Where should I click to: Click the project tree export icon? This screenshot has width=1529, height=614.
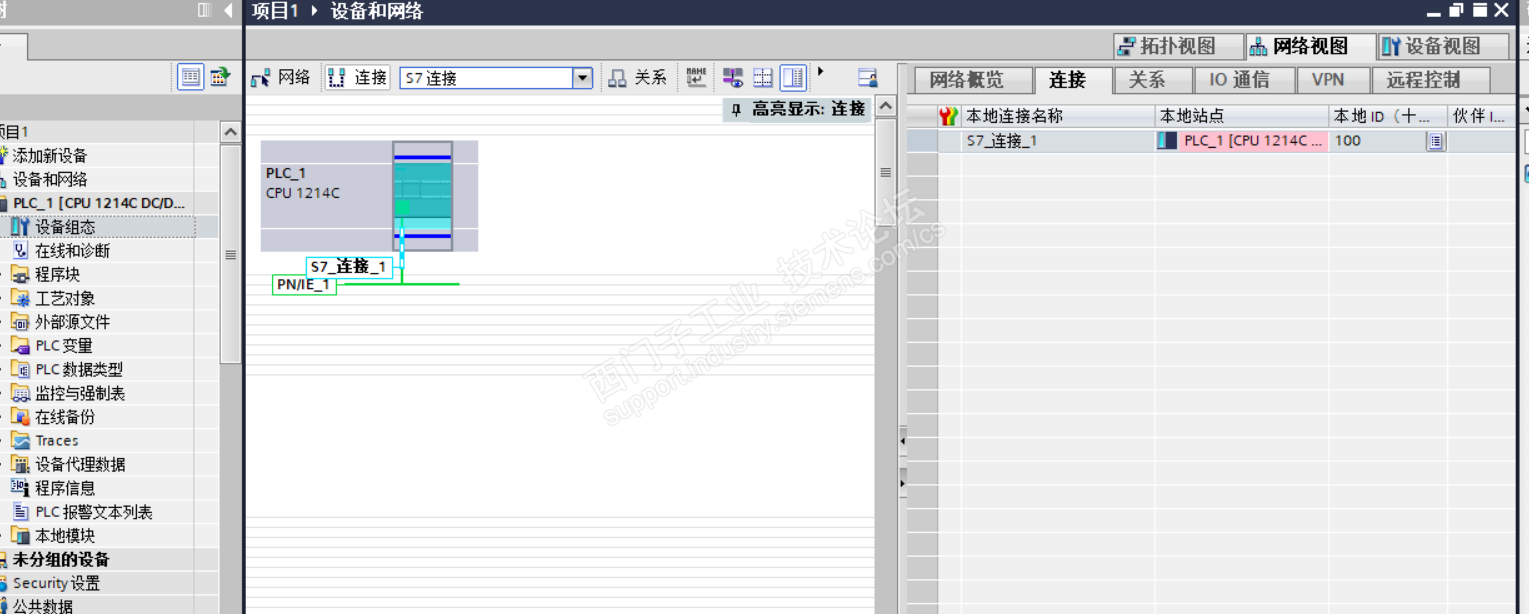click(219, 77)
